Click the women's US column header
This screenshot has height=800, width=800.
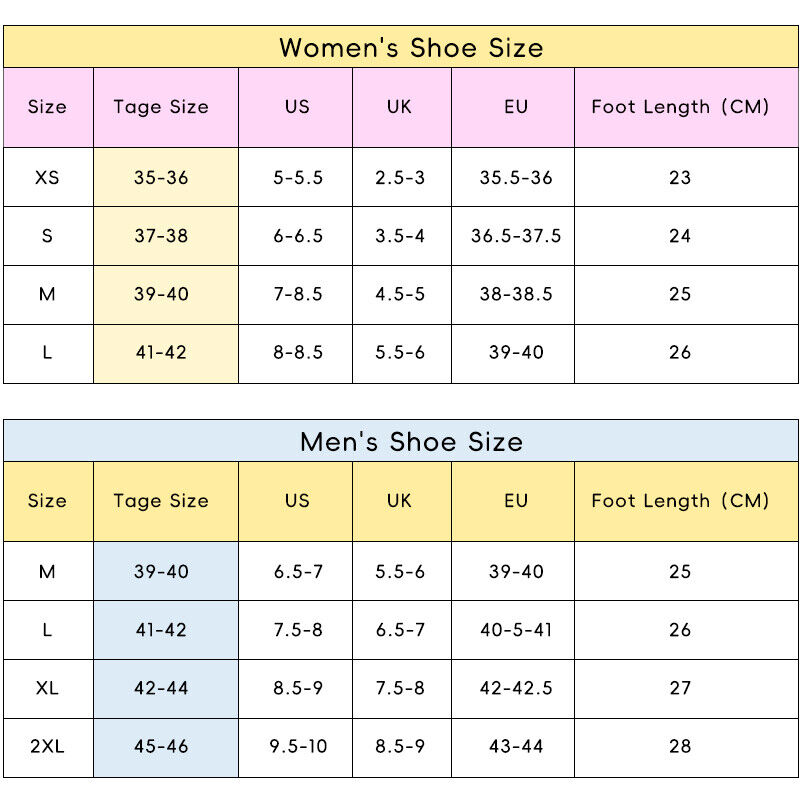[x=295, y=108]
